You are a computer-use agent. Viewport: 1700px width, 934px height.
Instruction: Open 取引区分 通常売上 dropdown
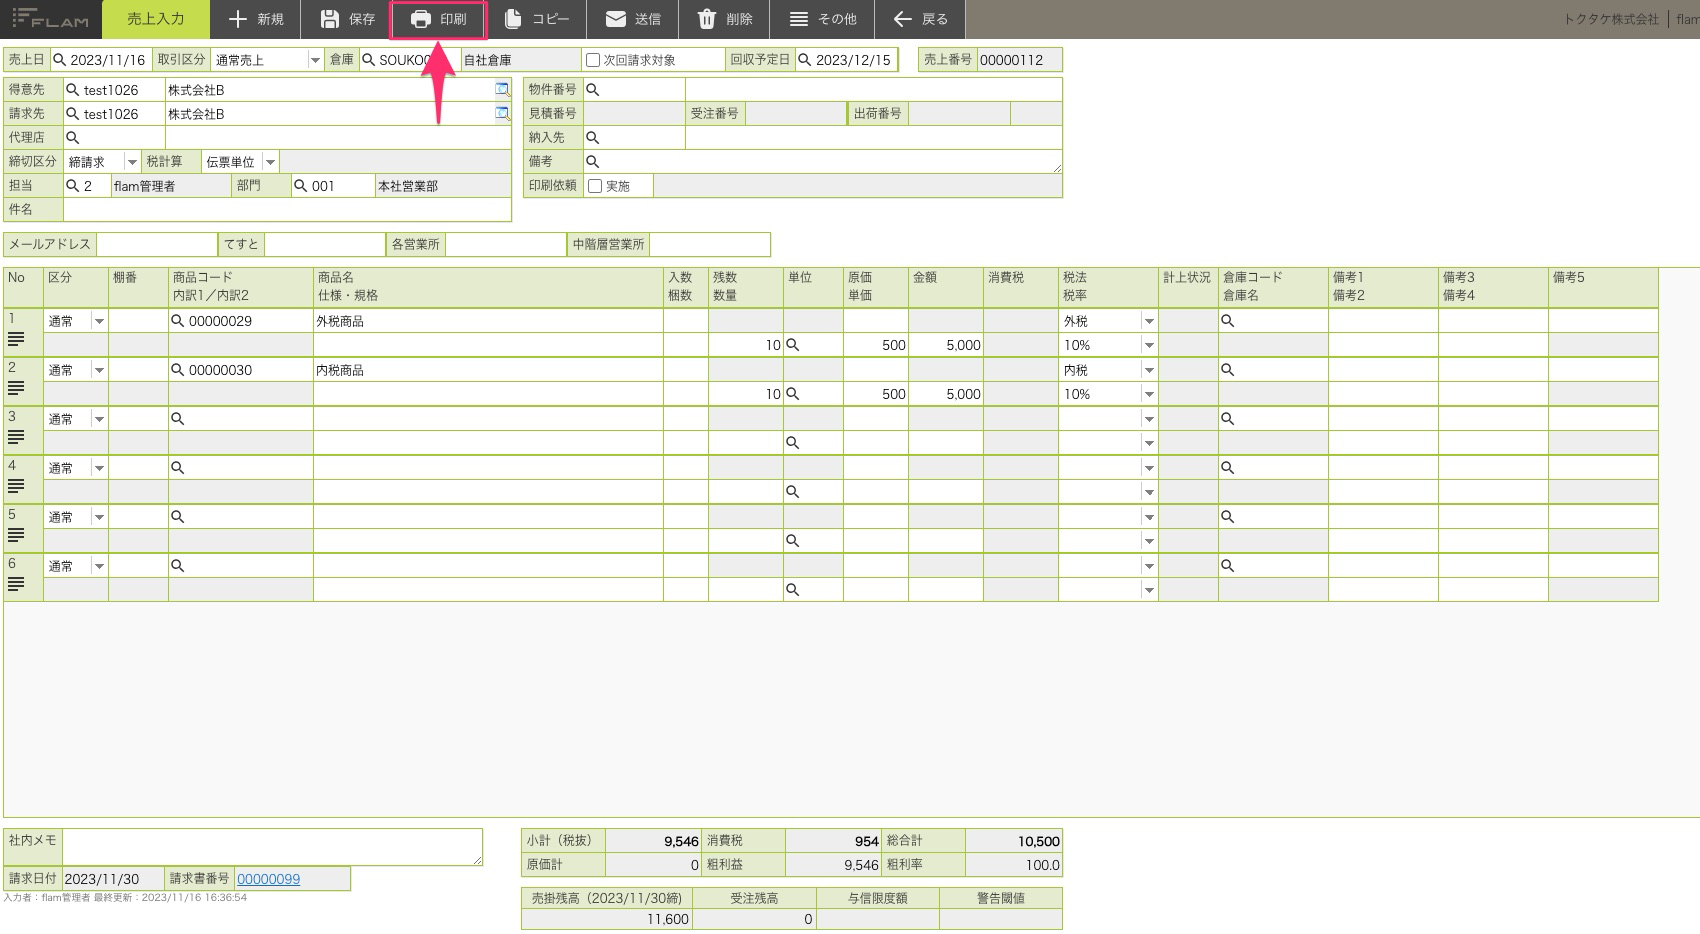point(315,60)
